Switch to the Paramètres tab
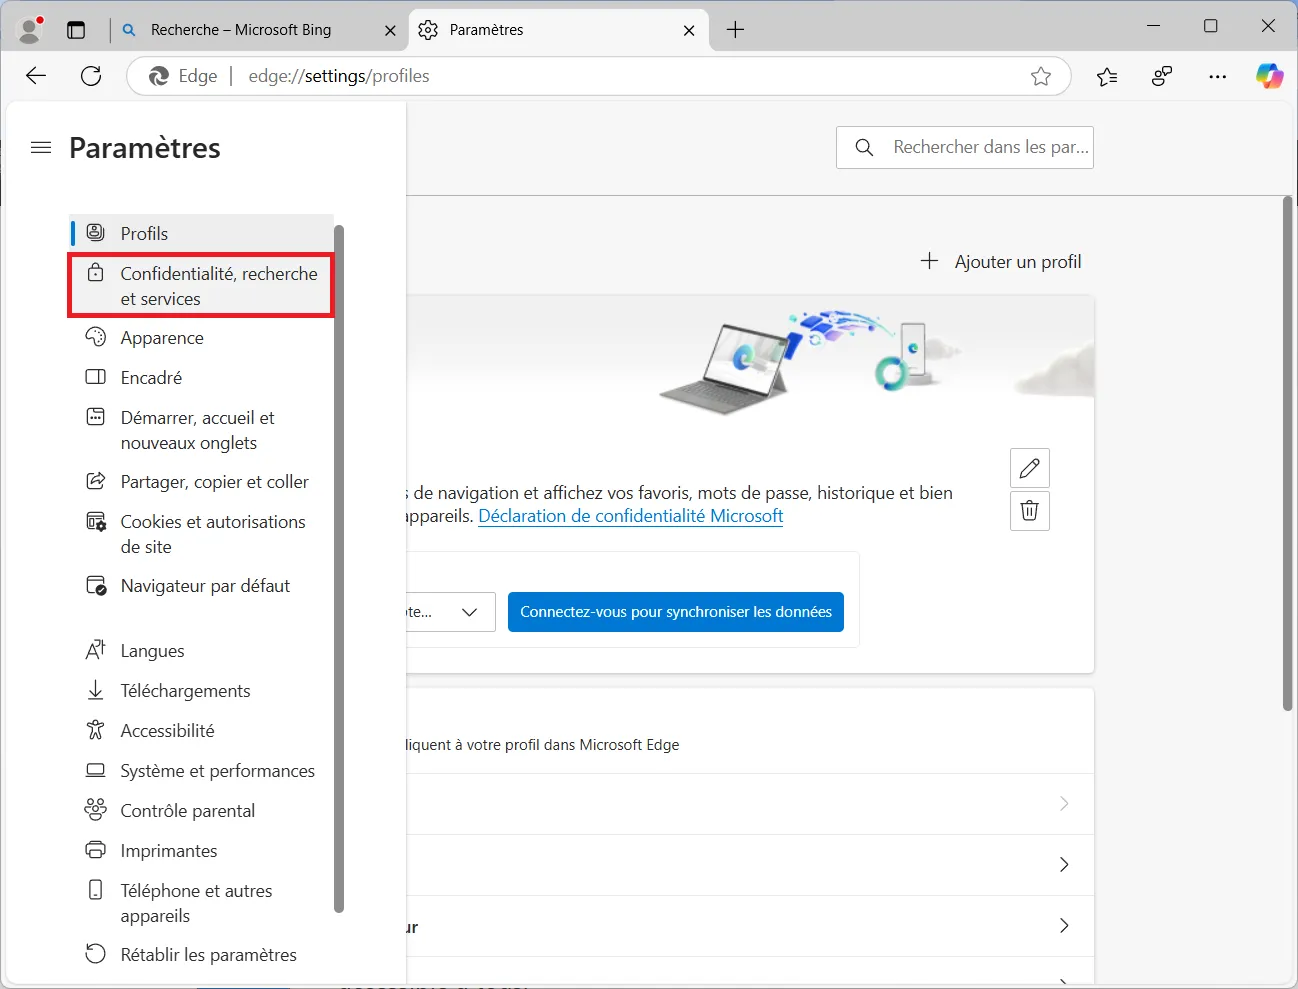This screenshot has width=1298, height=989. [x=559, y=30]
